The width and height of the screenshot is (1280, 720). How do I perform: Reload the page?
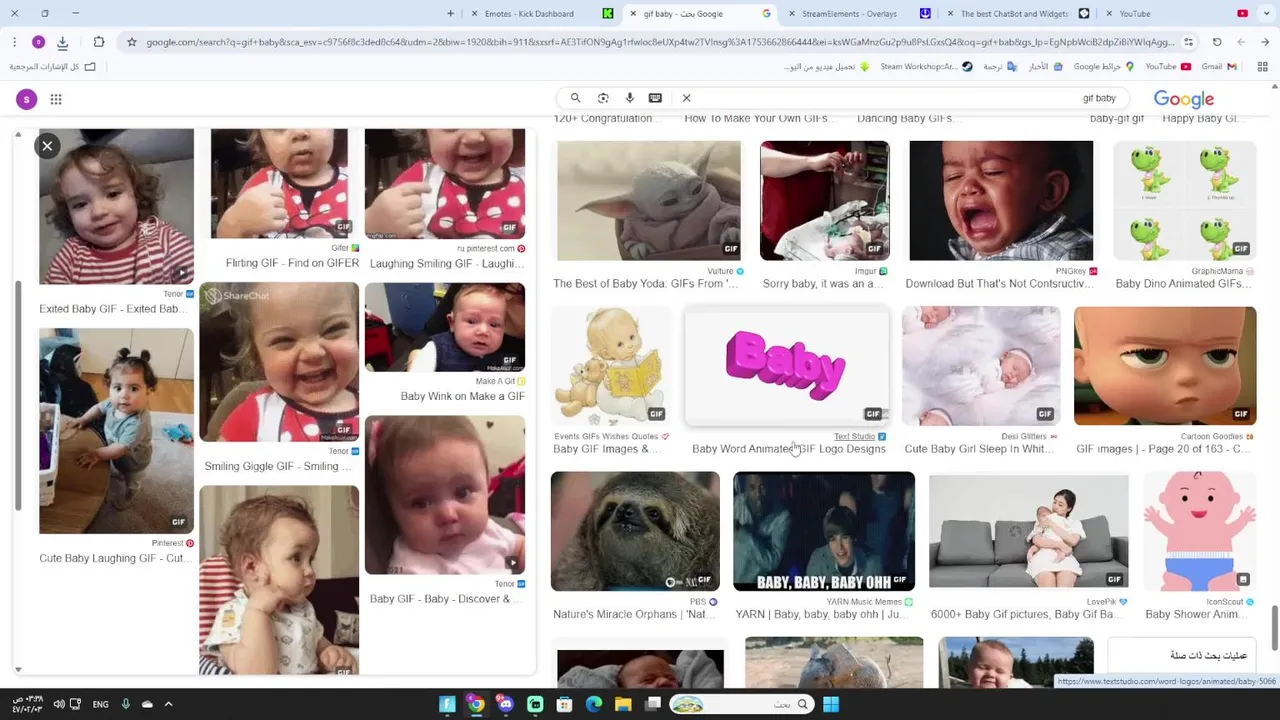pyautogui.click(x=1217, y=42)
